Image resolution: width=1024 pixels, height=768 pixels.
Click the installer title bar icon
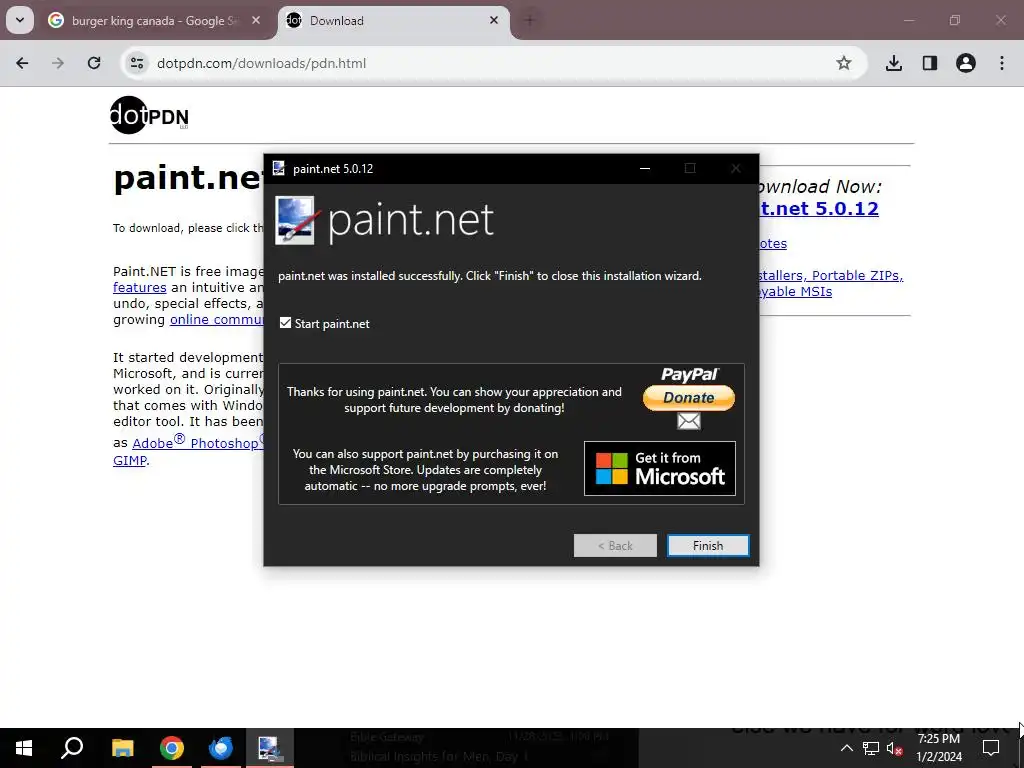pyautogui.click(x=279, y=168)
